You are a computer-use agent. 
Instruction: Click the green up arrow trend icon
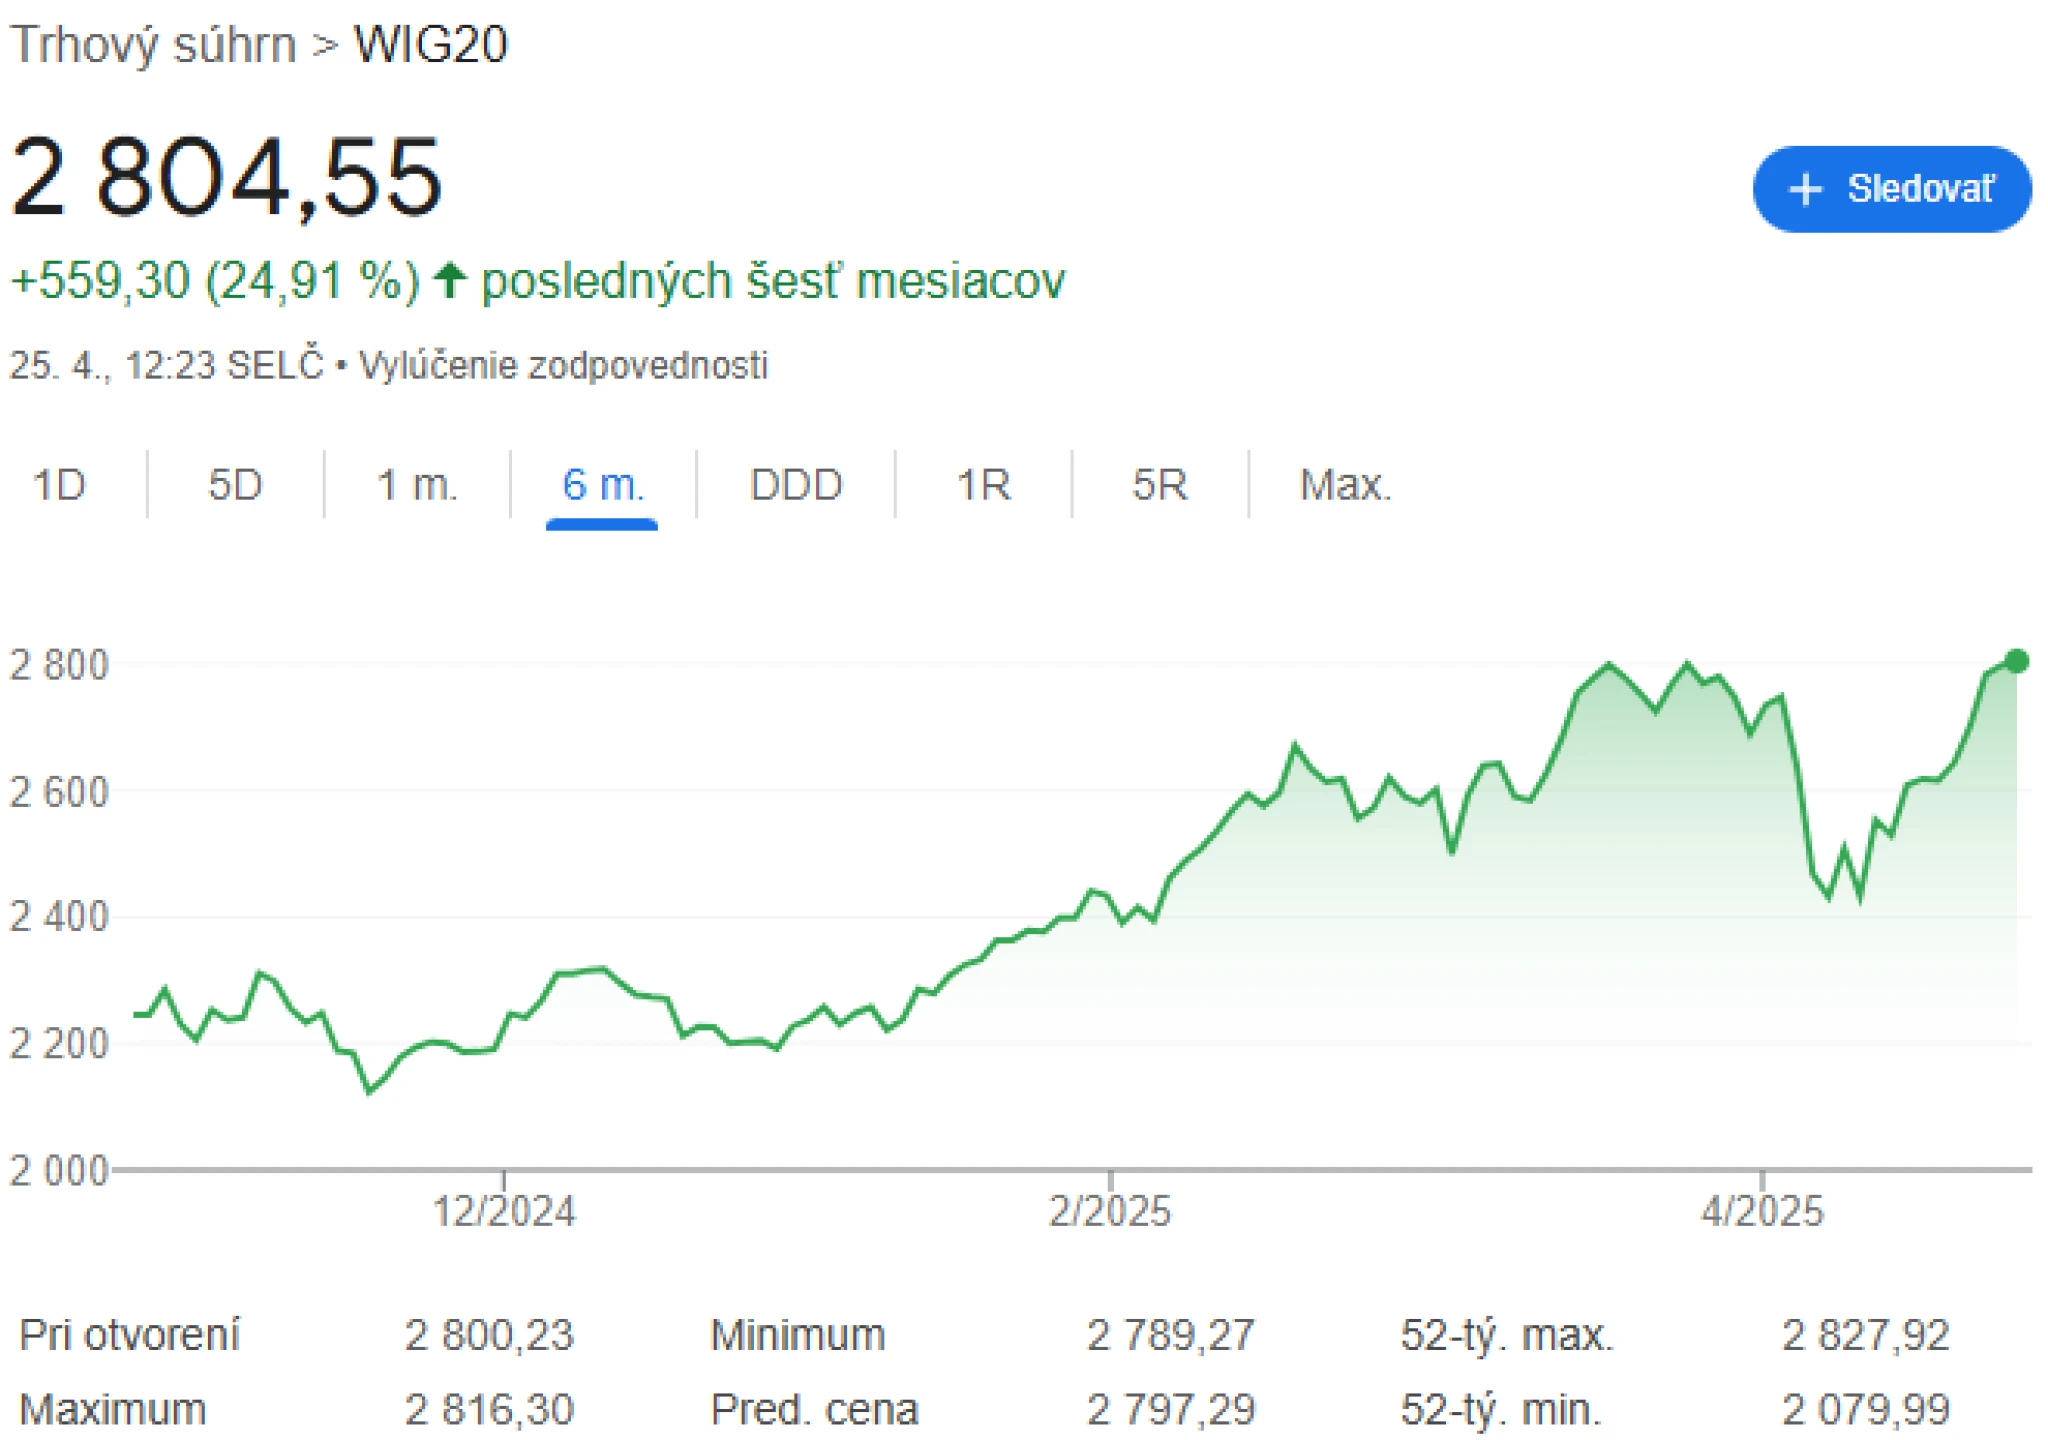450,280
